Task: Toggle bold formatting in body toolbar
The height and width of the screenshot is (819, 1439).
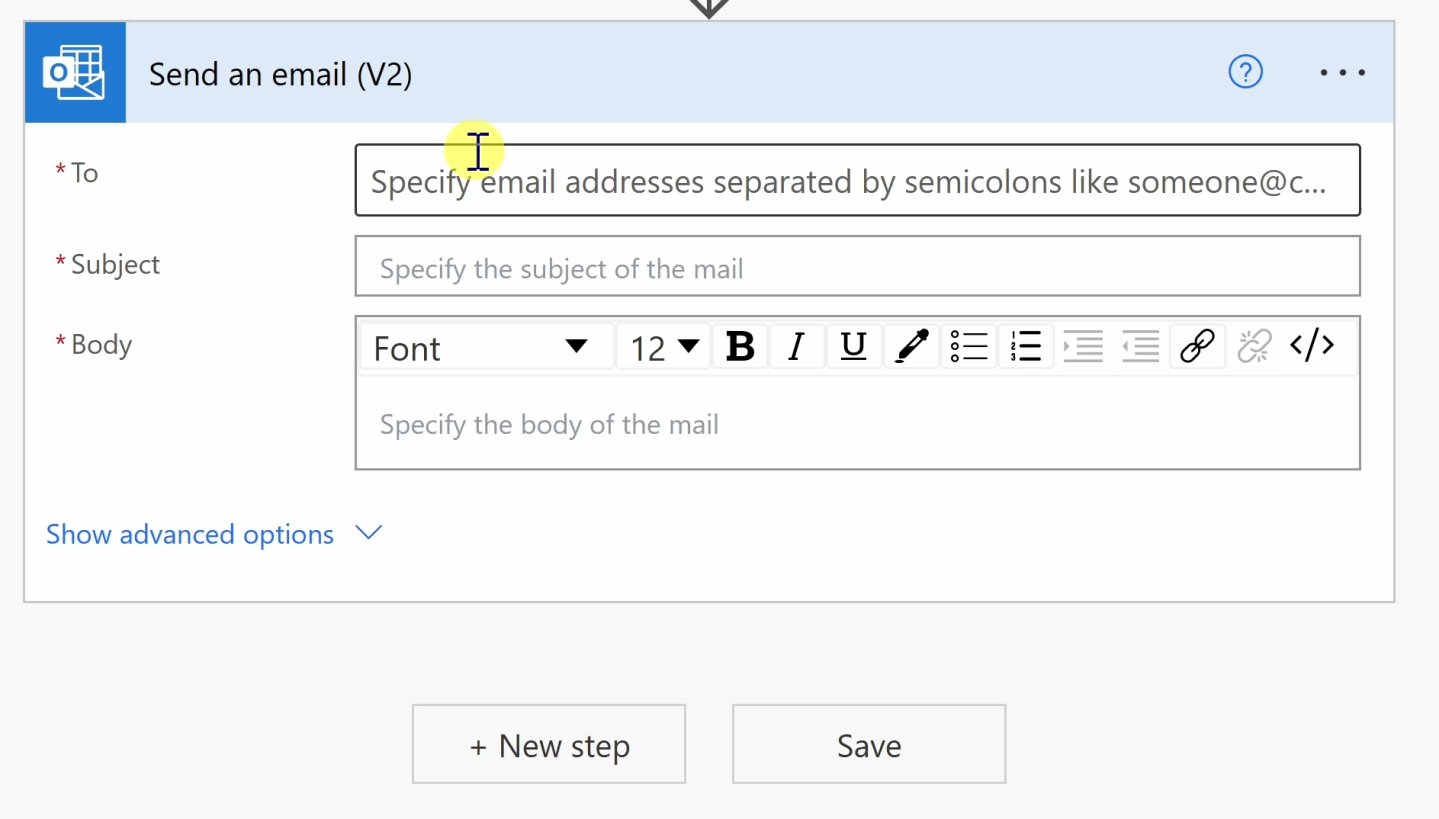Action: 740,347
